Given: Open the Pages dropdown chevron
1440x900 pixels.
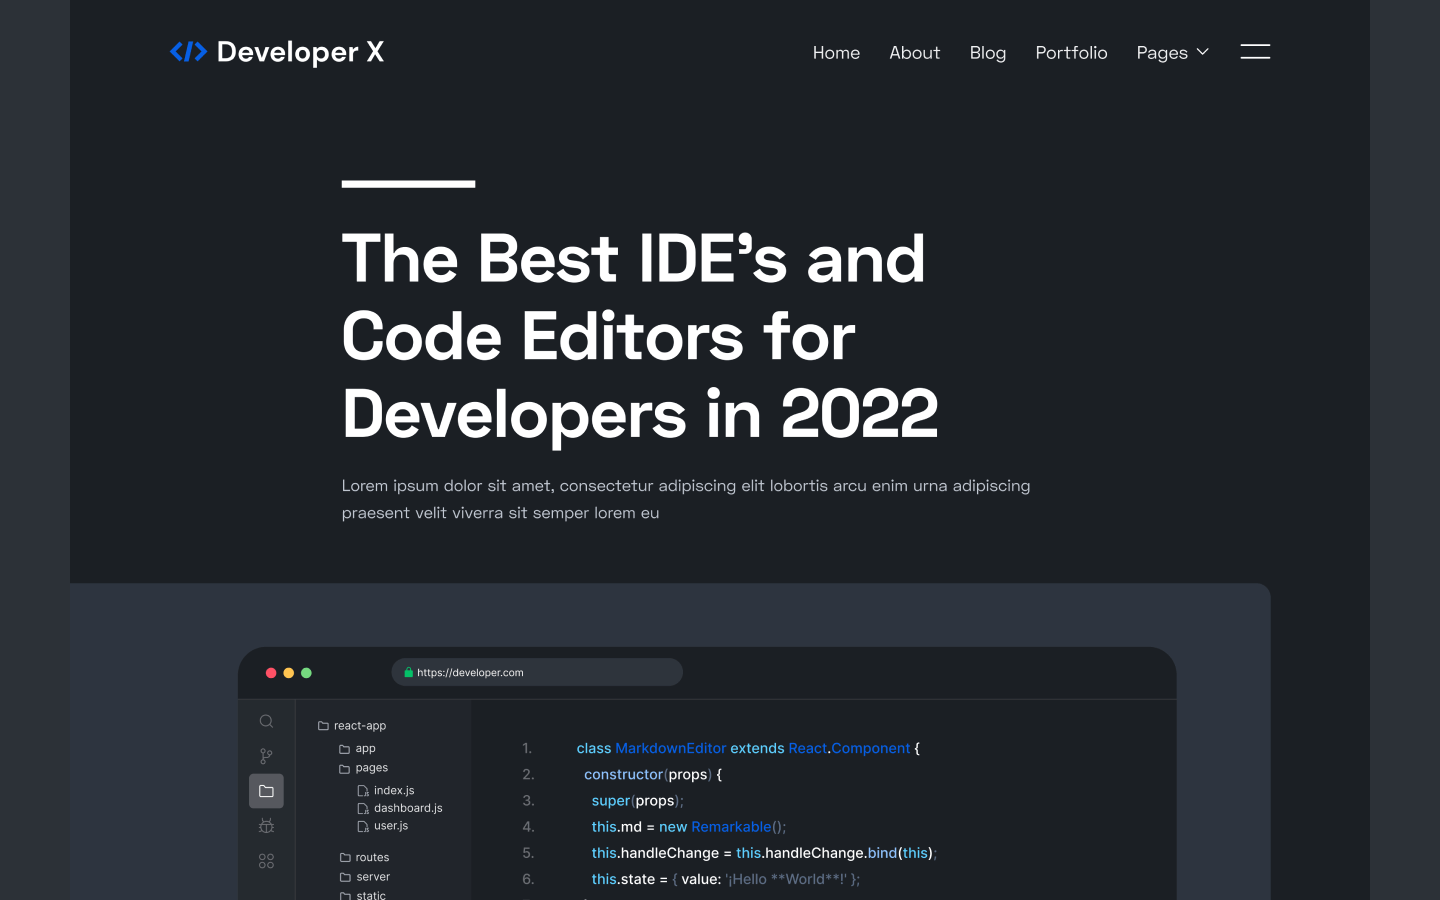Looking at the screenshot, I should click(1203, 52).
